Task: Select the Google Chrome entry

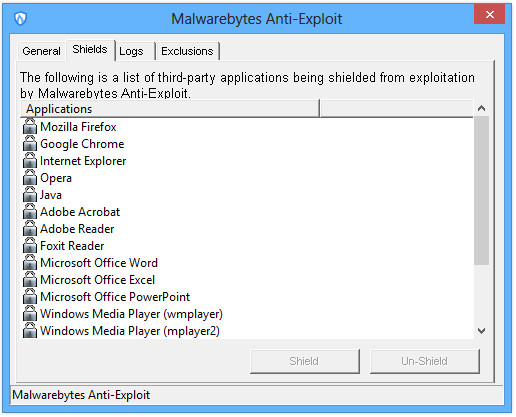Action: pos(82,144)
